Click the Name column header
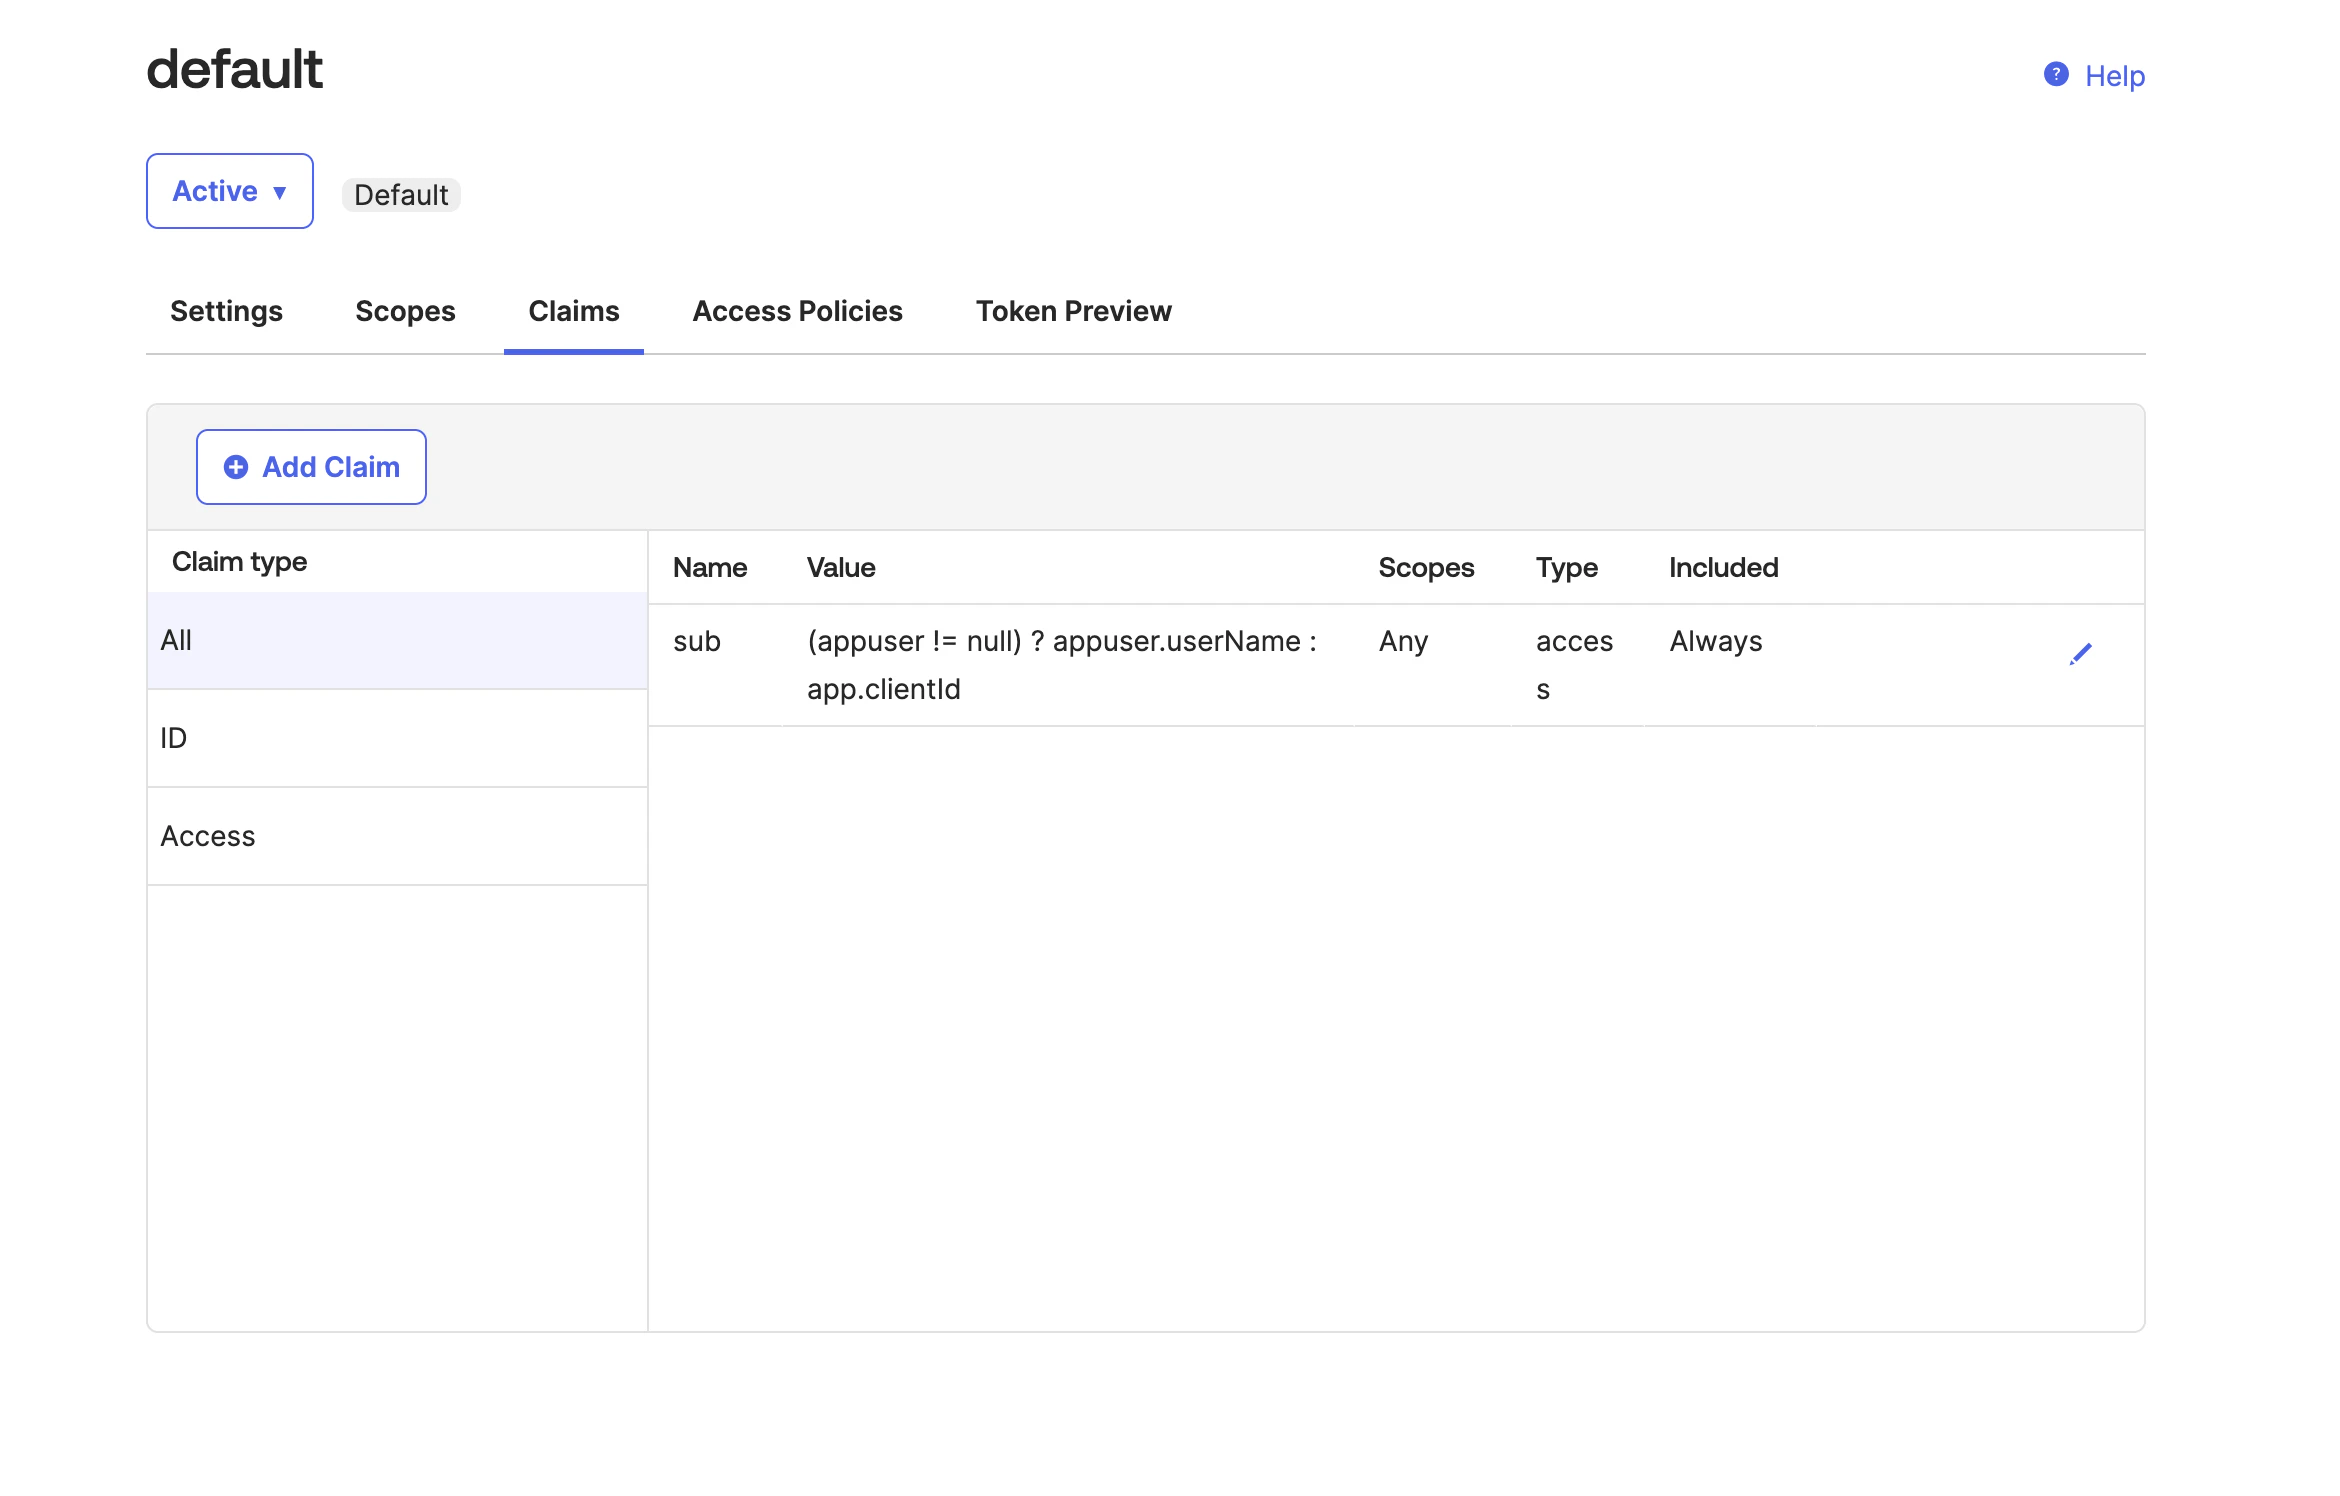This screenshot has height=1496, width=2340. click(x=710, y=567)
